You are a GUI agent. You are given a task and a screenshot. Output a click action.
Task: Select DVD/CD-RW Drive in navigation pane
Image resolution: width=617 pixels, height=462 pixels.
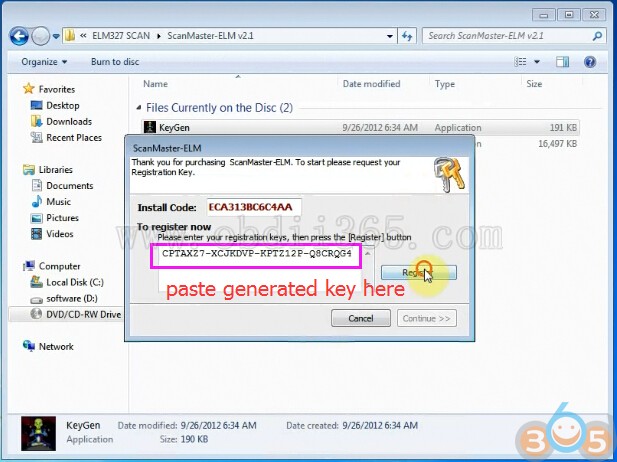[83, 314]
